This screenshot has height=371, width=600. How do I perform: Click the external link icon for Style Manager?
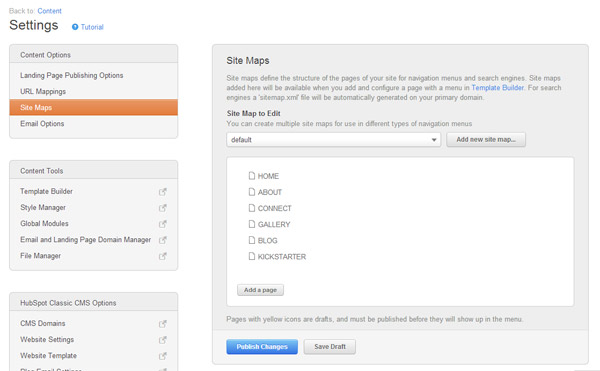pyautogui.click(x=163, y=208)
